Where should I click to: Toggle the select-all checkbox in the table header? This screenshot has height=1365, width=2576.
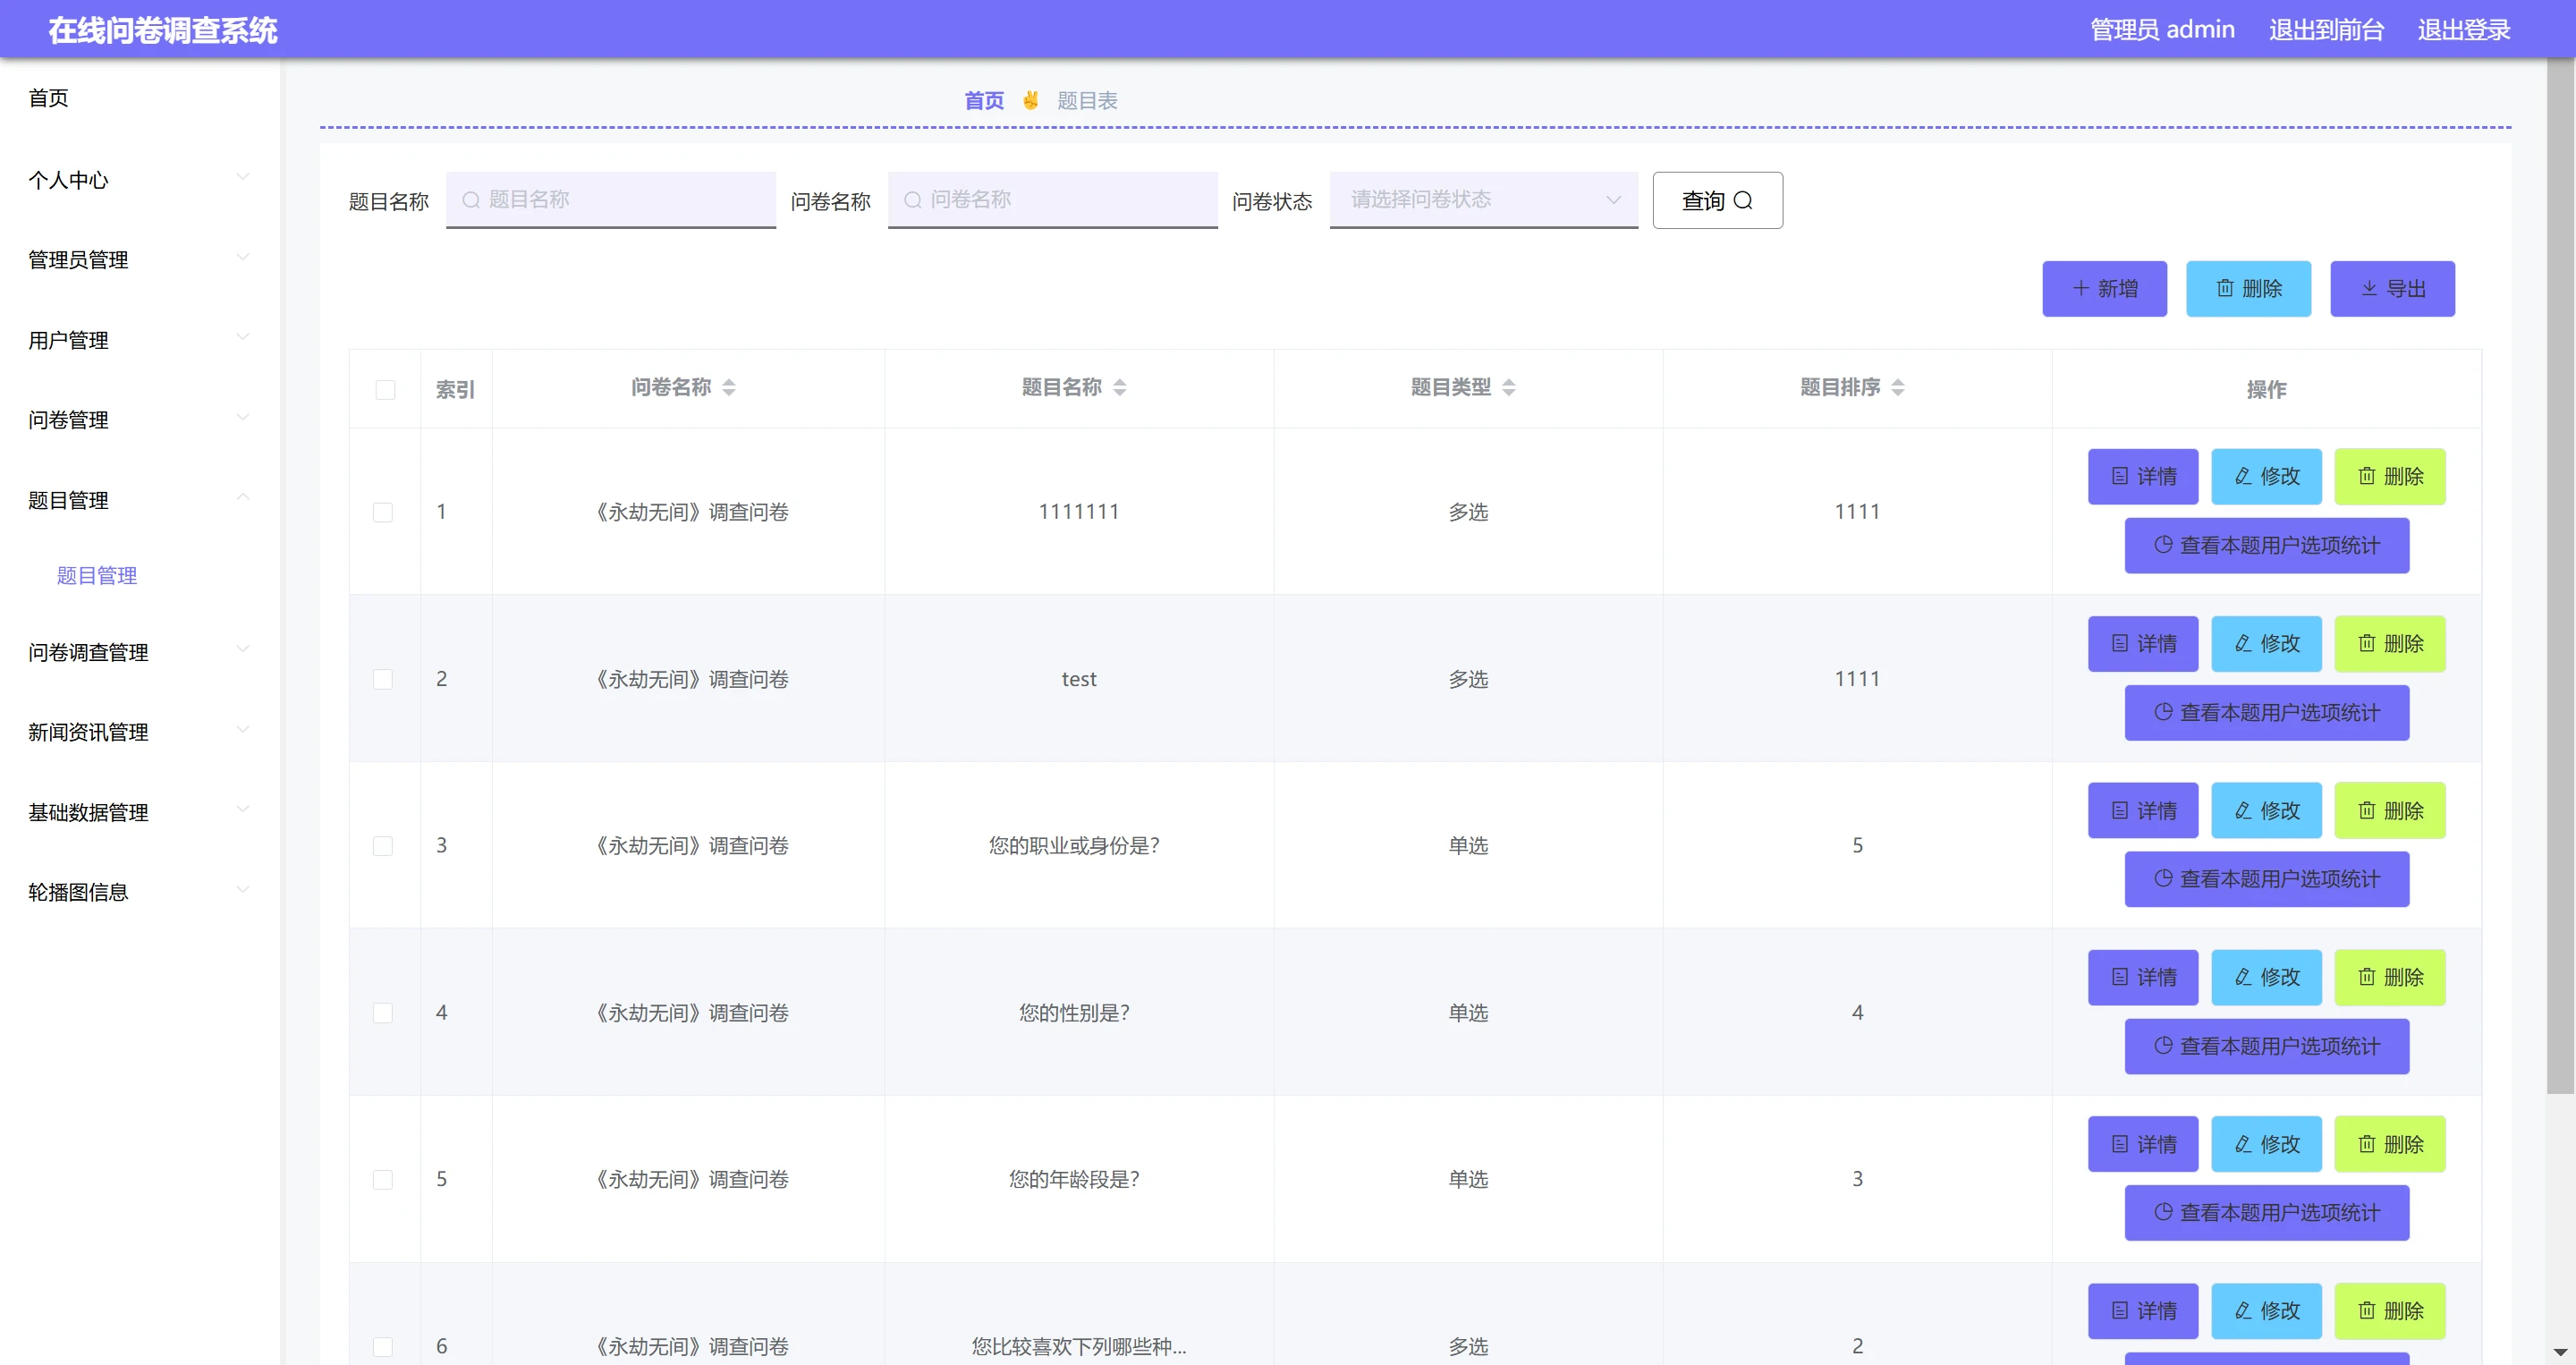[x=385, y=390]
